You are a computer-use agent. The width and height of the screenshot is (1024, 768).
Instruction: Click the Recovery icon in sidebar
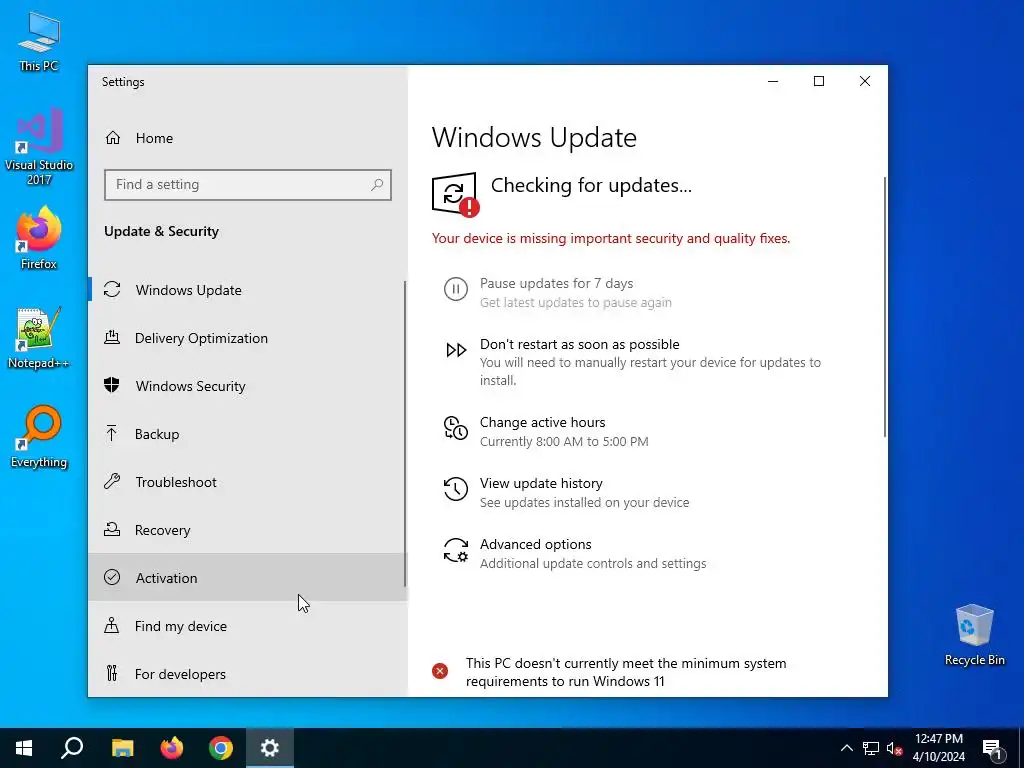[112, 530]
